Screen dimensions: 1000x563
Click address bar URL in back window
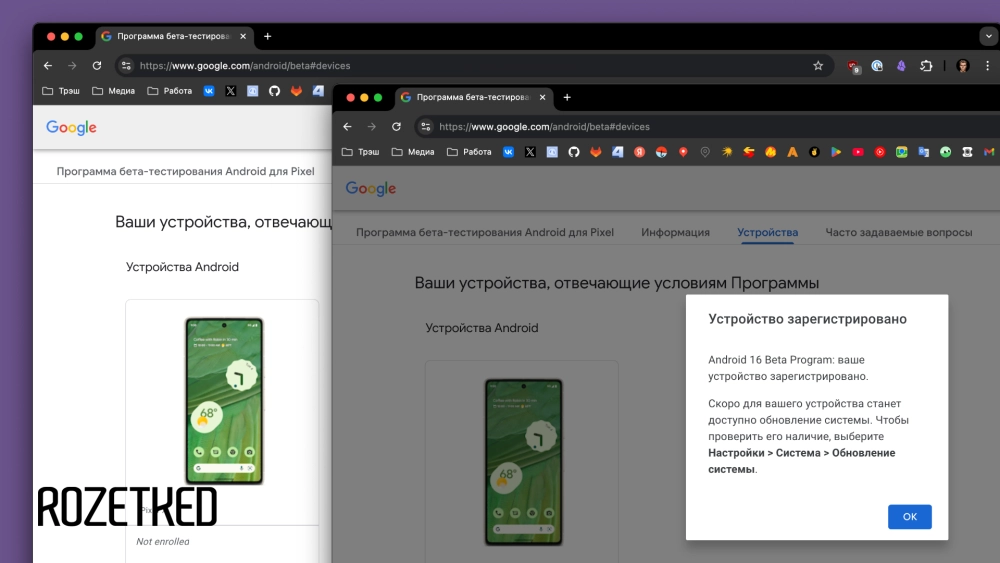tap(245, 66)
